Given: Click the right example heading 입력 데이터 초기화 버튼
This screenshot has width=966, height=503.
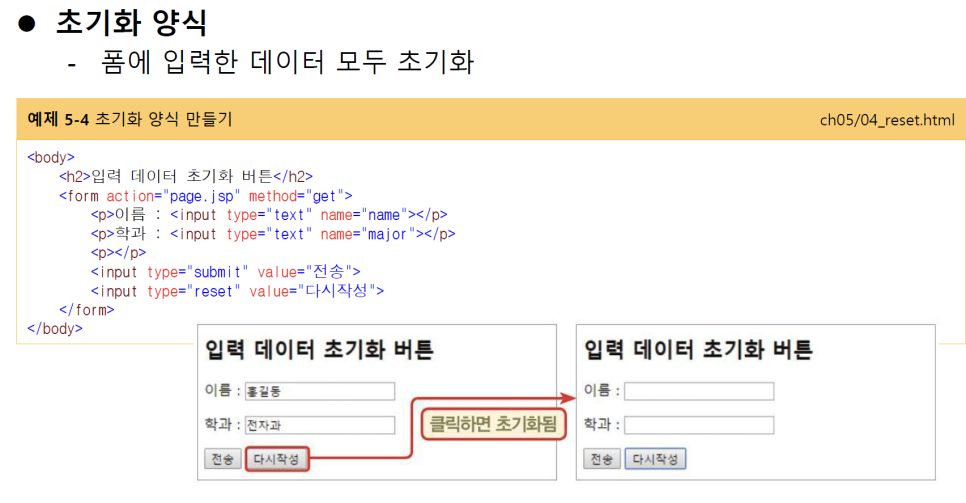Looking at the screenshot, I should point(698,350).
